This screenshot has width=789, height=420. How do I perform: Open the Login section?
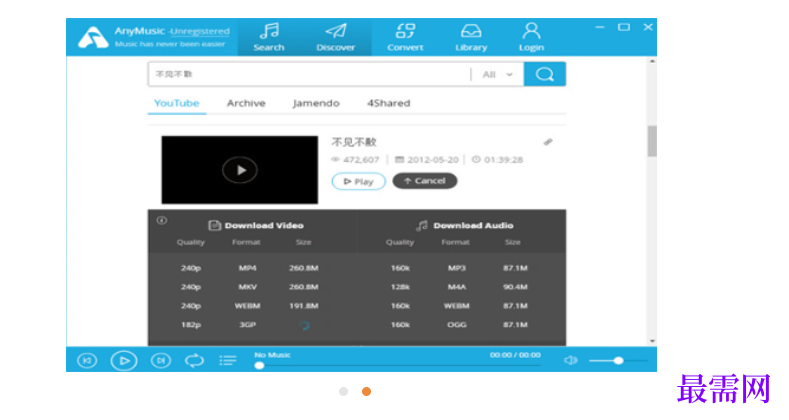(x=531, y=37)
